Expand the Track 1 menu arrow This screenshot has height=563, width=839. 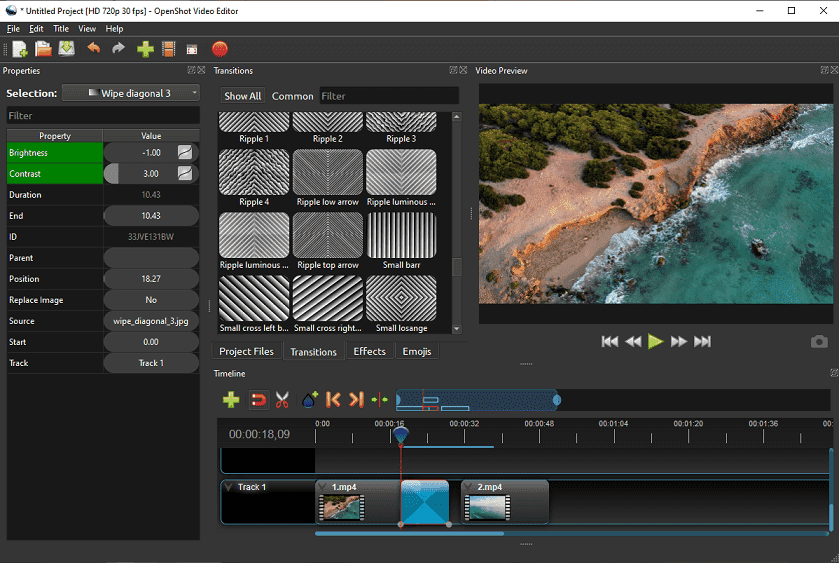pos(228,487)
